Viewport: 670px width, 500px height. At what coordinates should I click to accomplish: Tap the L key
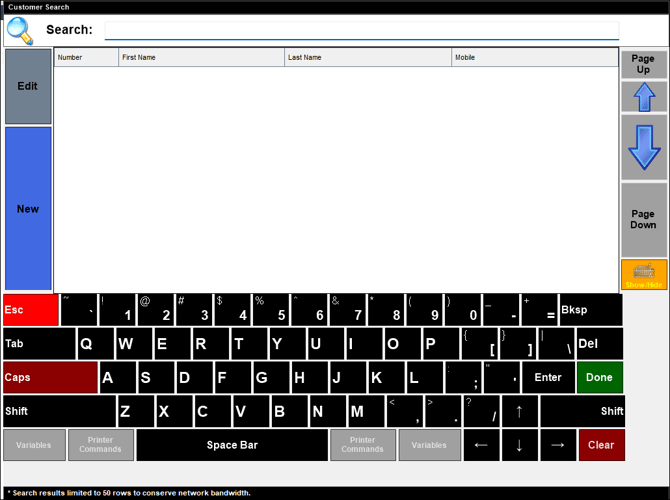click(425, 377)
